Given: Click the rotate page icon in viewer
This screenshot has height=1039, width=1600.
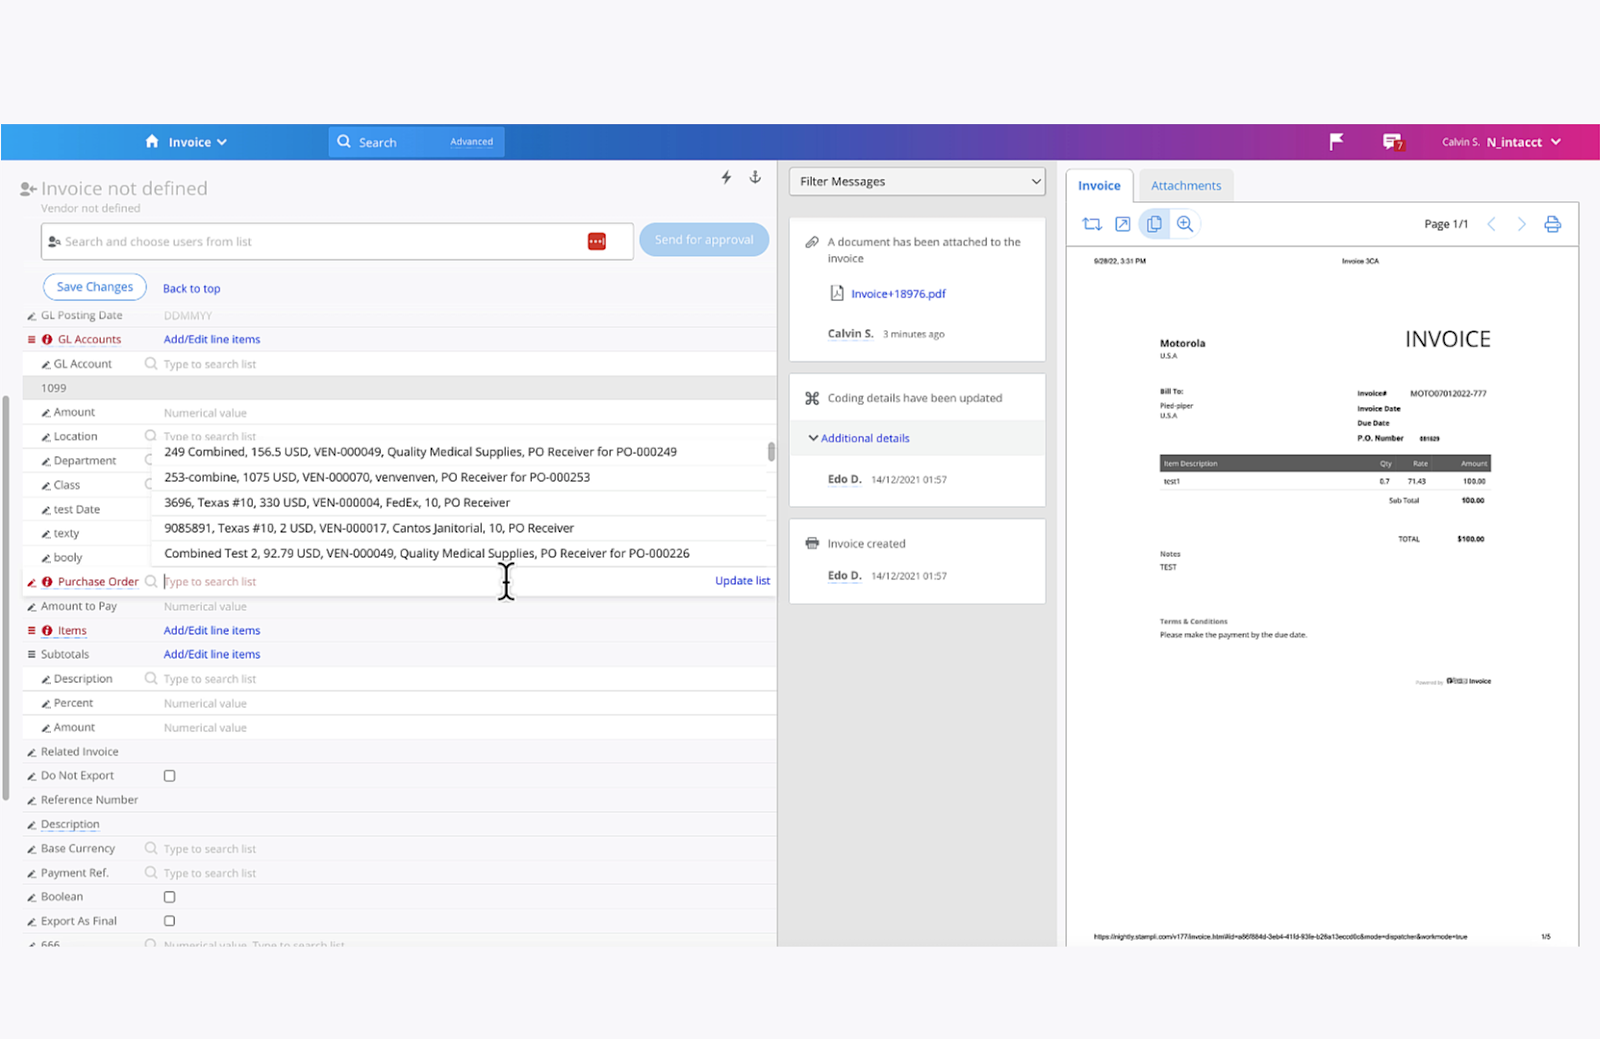Looking at the screenshot, I should [1092, 224].
